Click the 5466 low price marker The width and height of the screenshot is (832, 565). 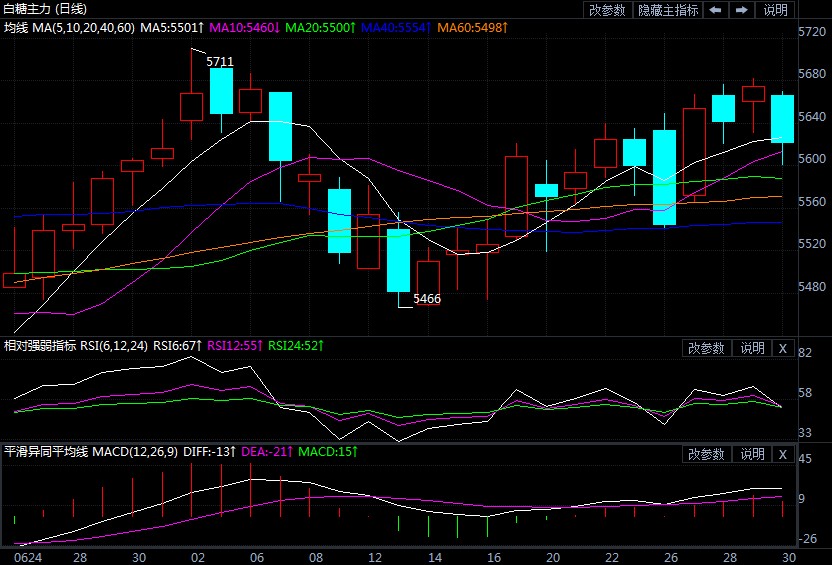[427, 298]
